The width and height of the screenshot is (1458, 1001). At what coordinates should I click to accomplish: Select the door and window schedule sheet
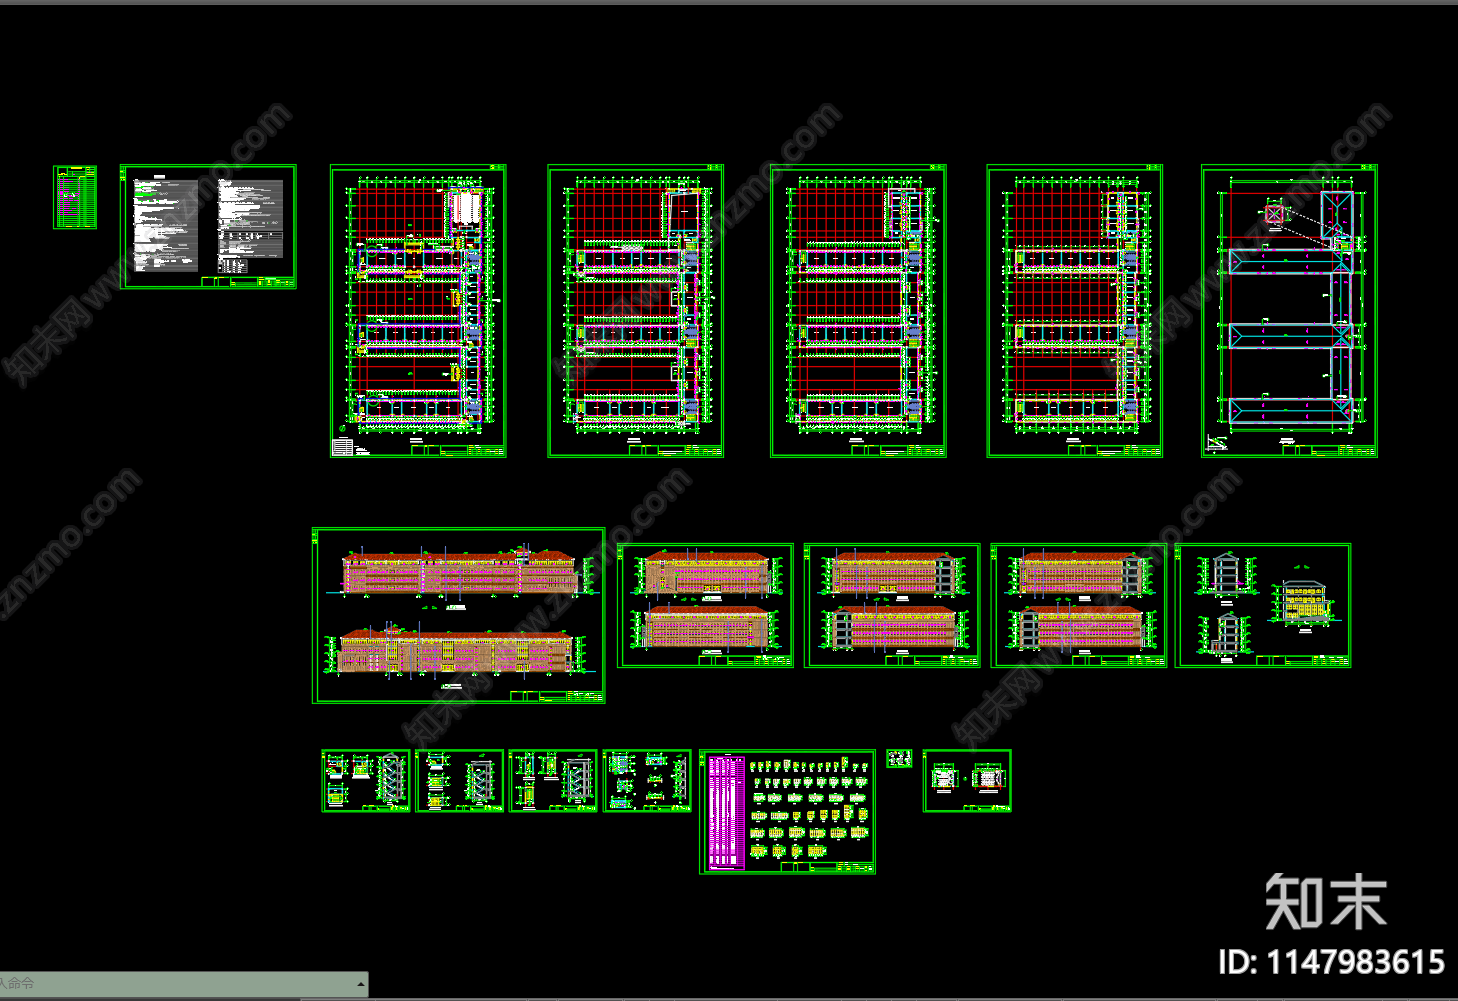click(x=788, y=812)
